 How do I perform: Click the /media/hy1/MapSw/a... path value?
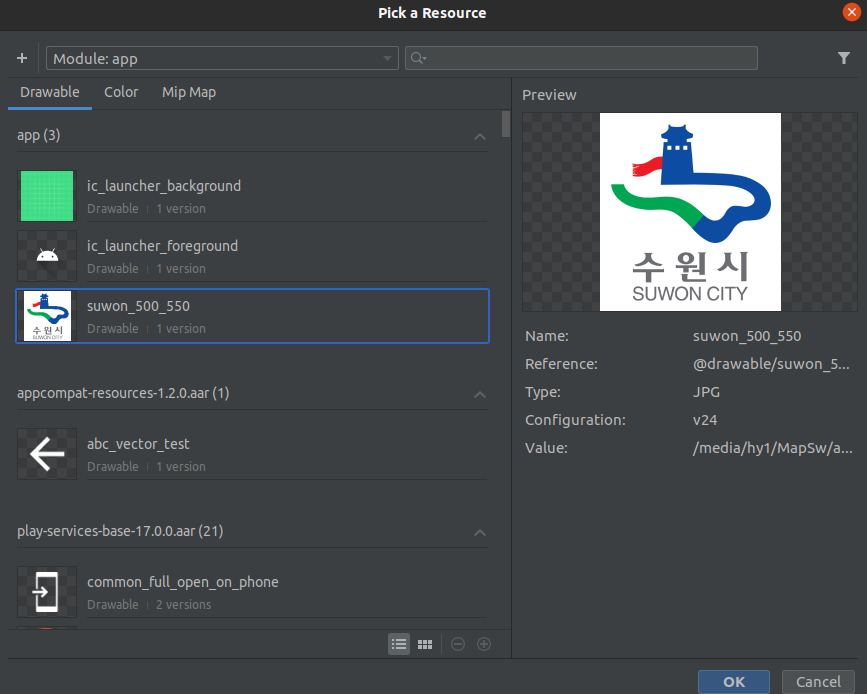point(772,448)
